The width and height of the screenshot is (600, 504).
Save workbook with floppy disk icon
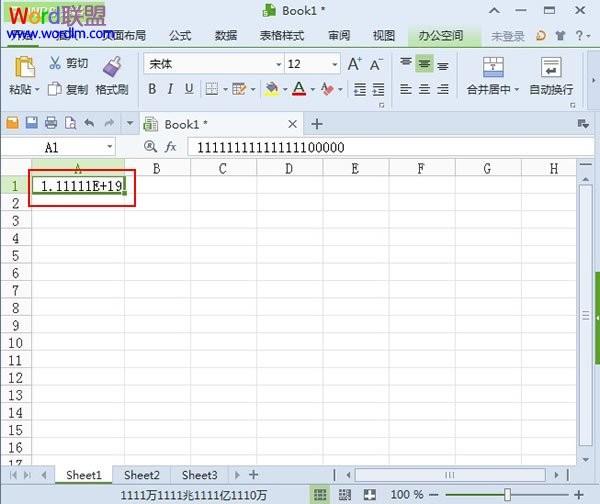coord(32,123)
